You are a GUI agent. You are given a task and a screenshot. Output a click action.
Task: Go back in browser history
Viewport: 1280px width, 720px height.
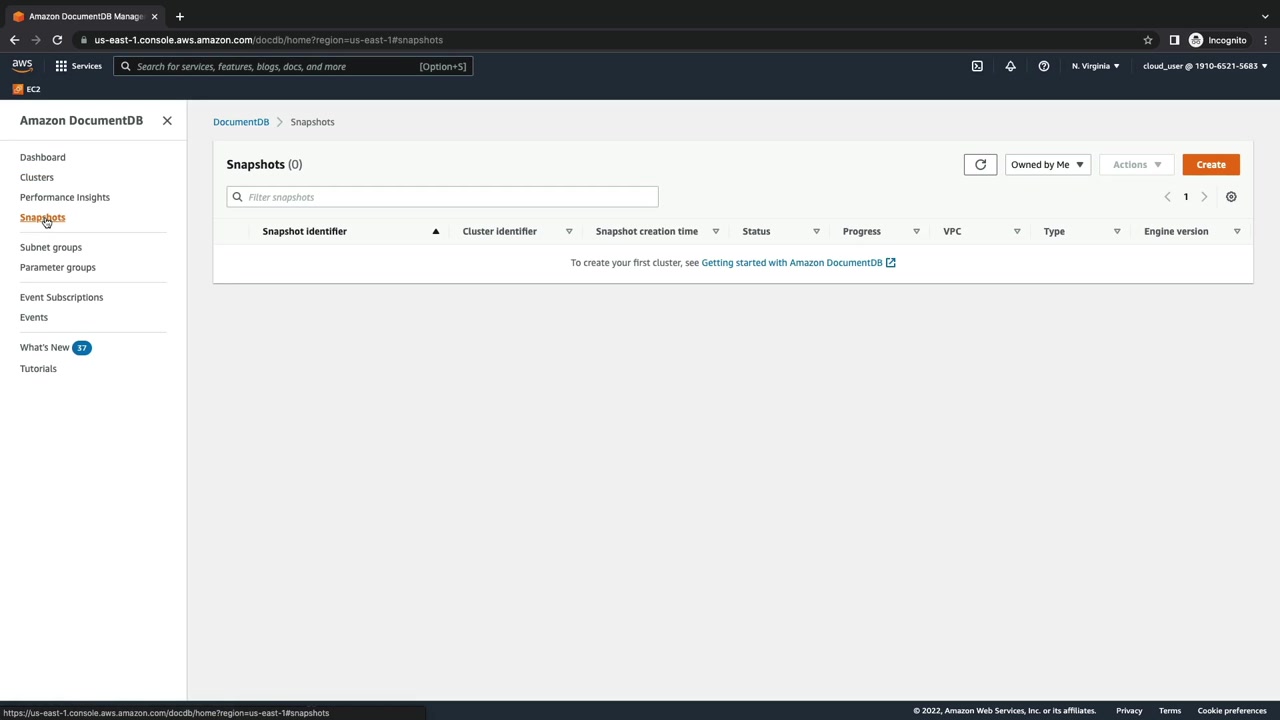(14, 40)
